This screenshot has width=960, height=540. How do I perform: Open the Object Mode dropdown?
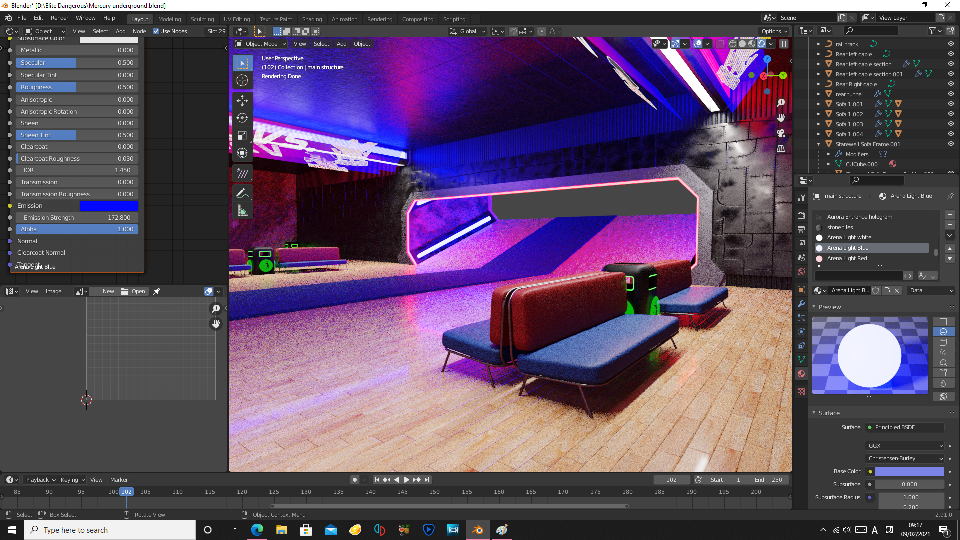pos(261,44)
